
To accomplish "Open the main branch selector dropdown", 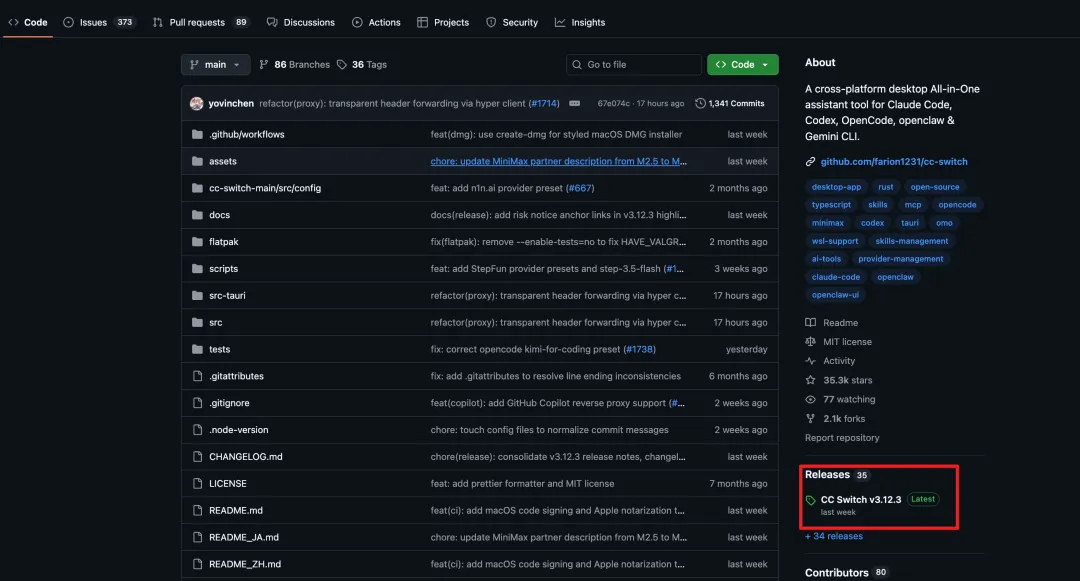I will 215,65.
